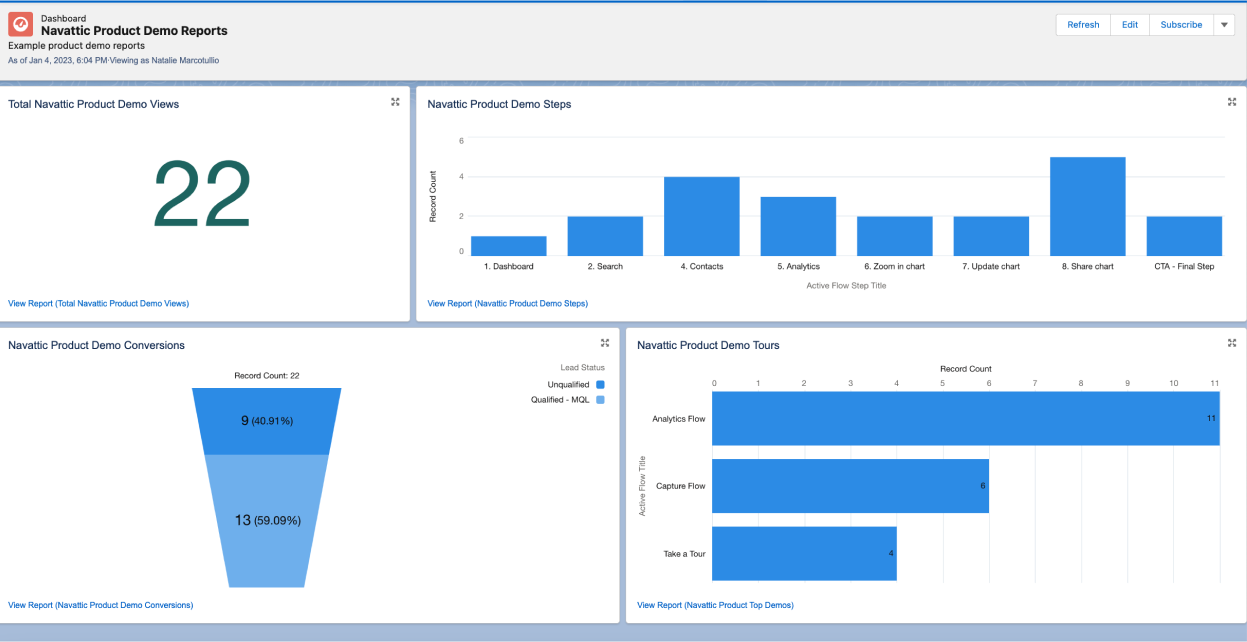This screenshot has width=1247, height=642.
Task: Select the Take a Tour bar
Action: pos(804,553)
